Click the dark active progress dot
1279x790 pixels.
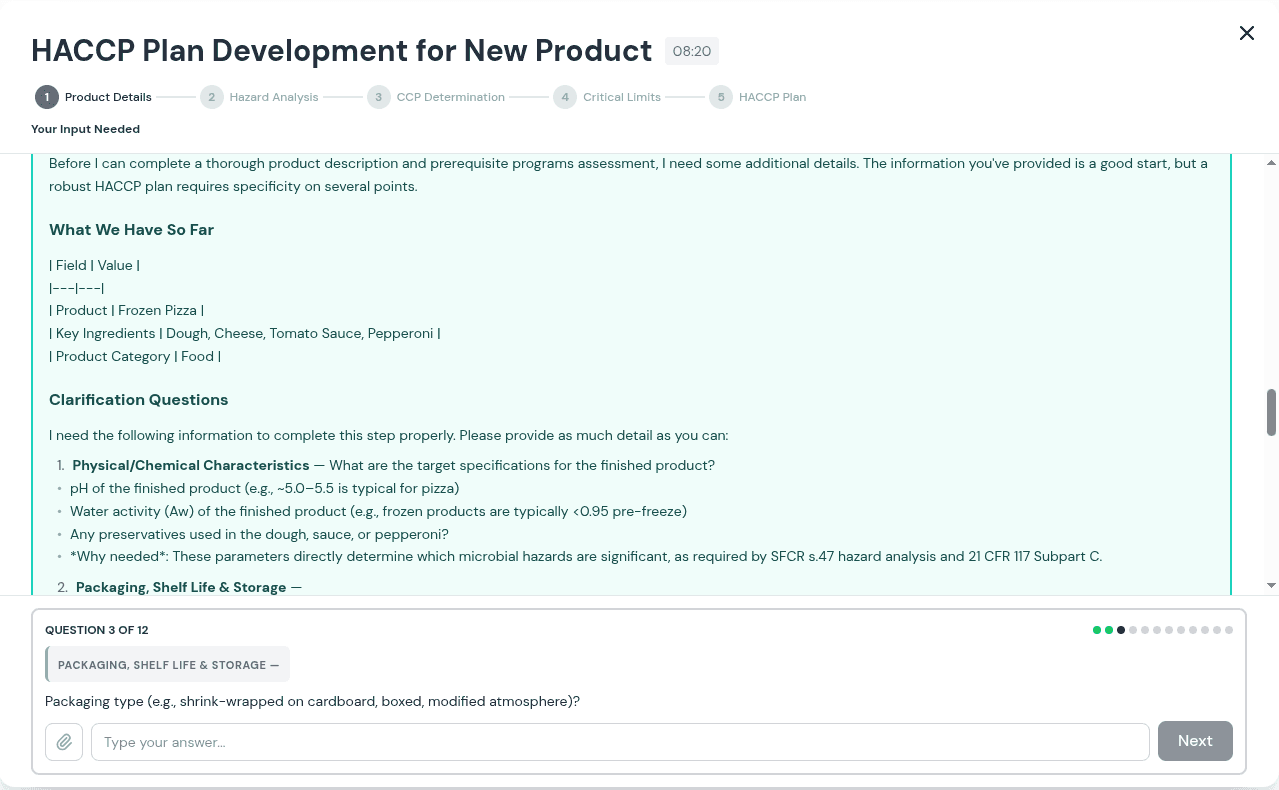[x=1120, y=630]
